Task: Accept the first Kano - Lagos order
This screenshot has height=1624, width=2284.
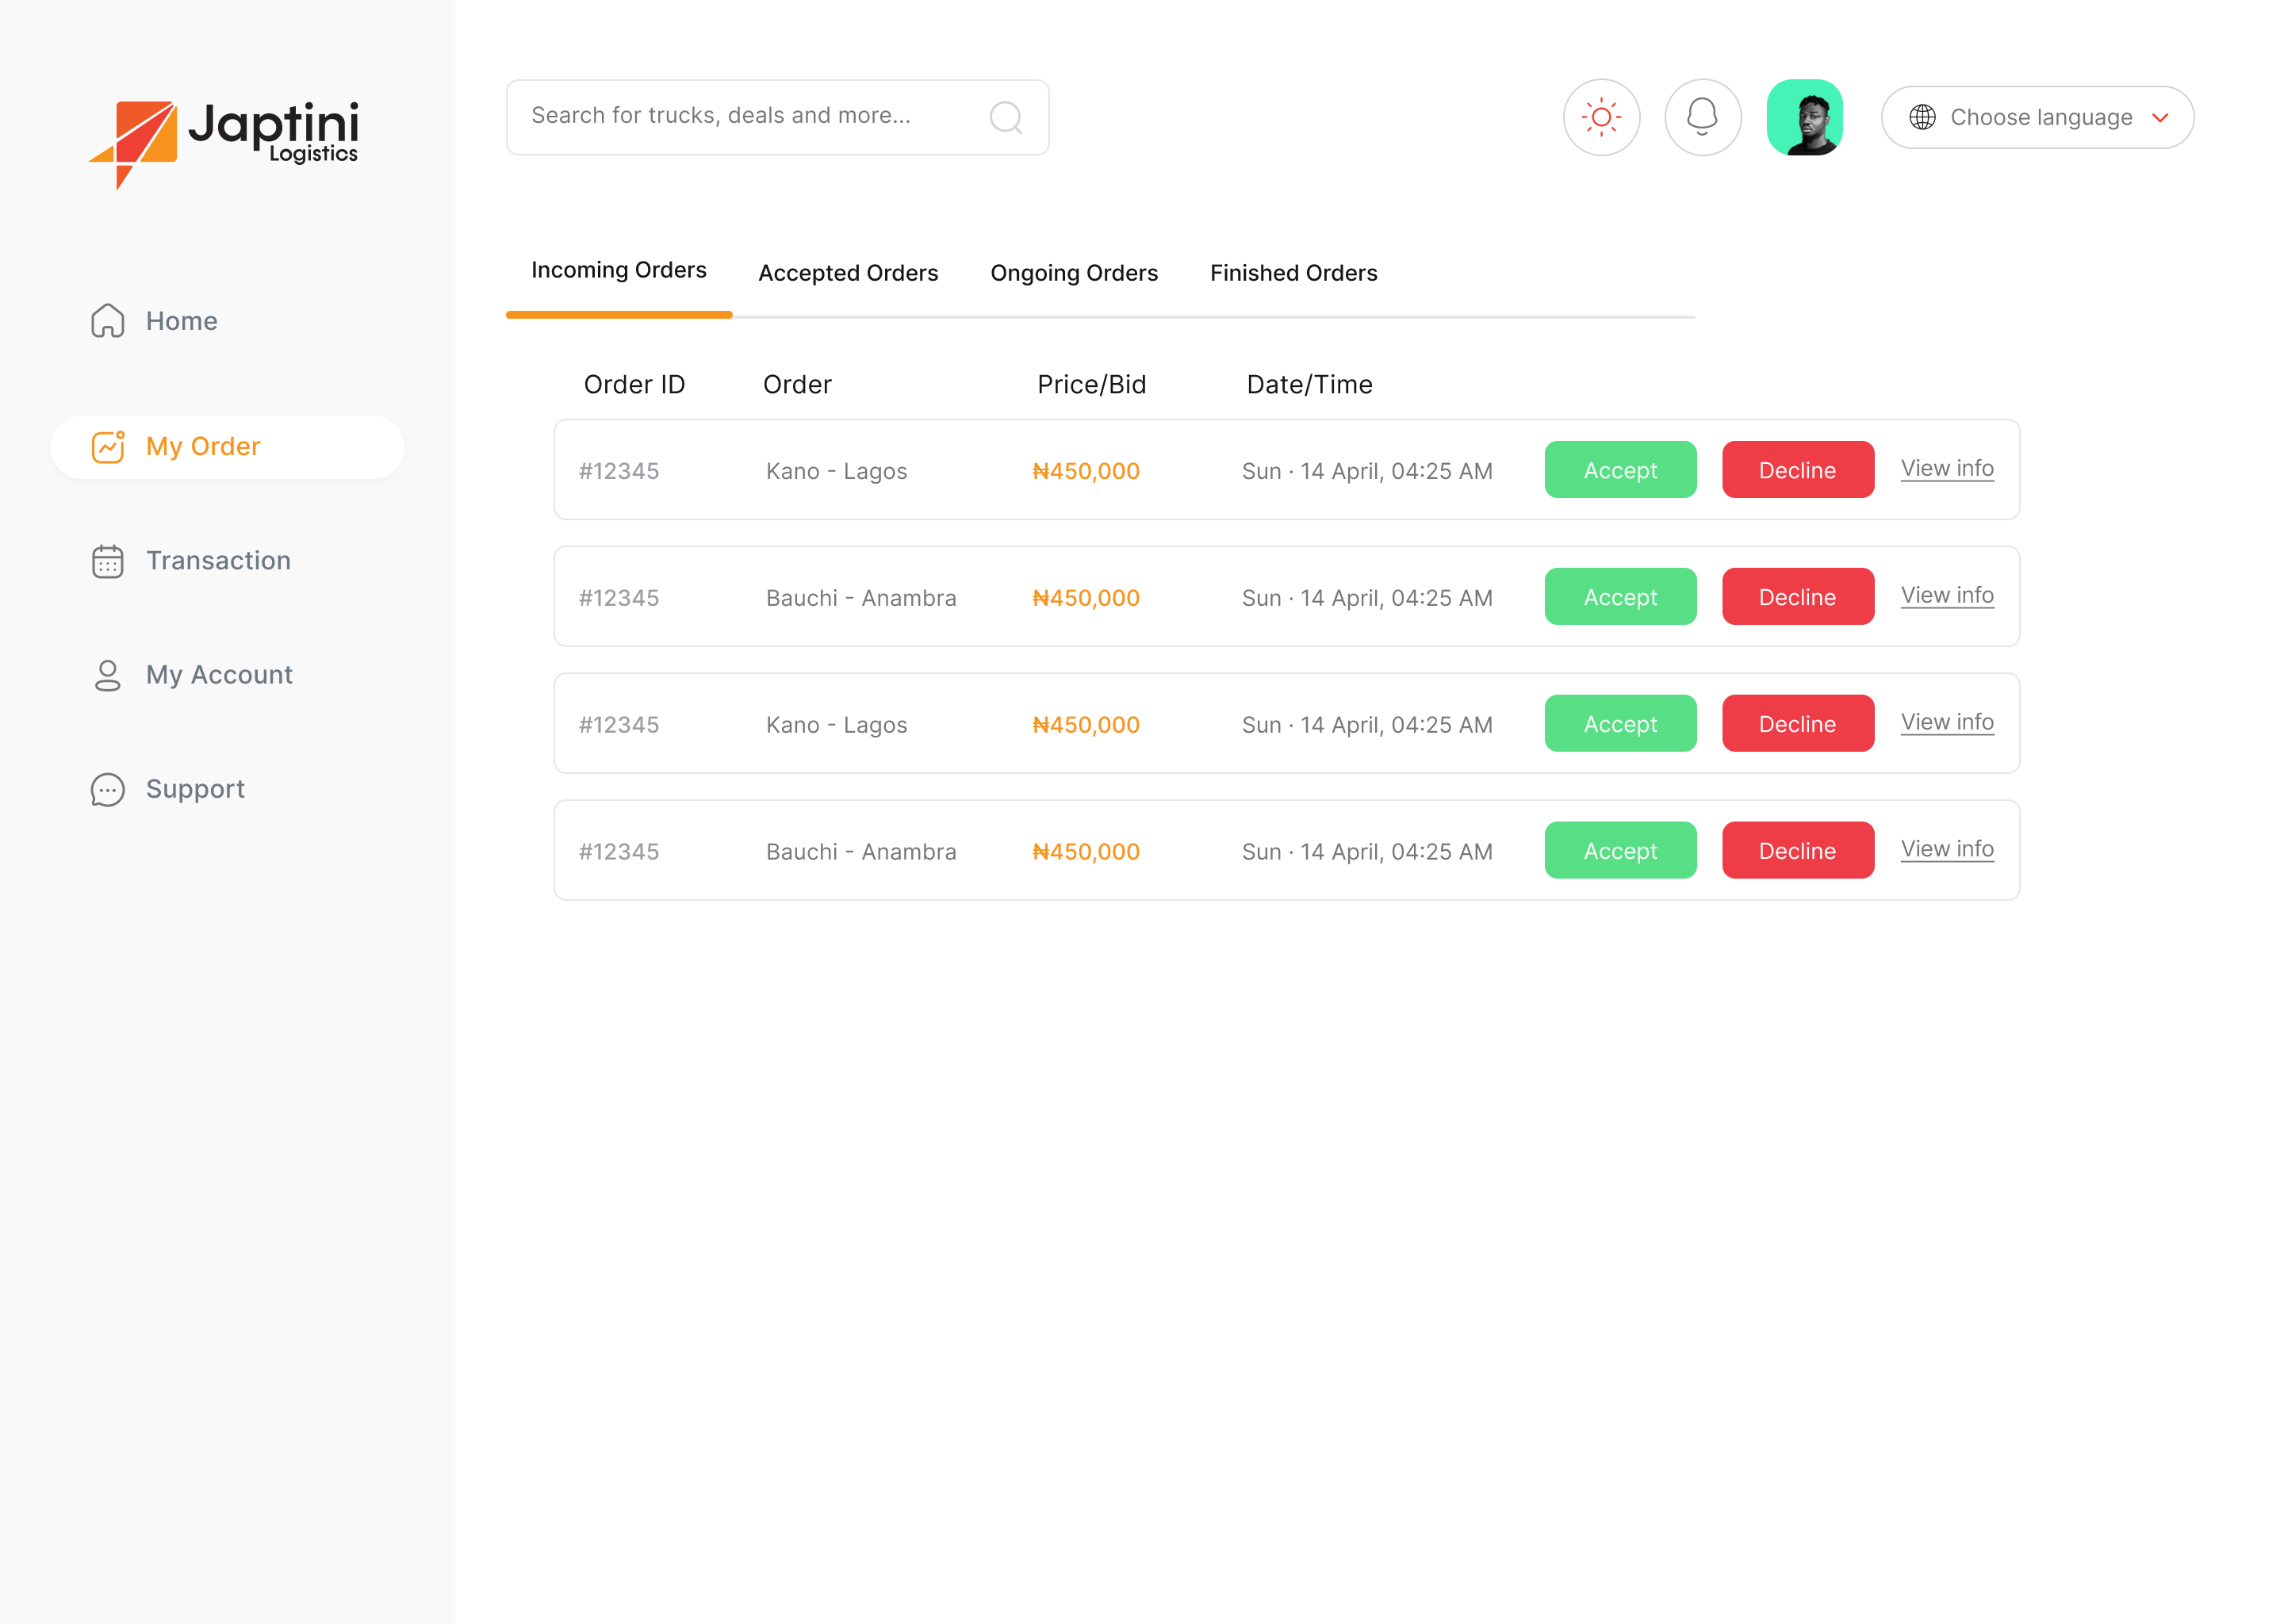Action: (x=1620, y=469)
